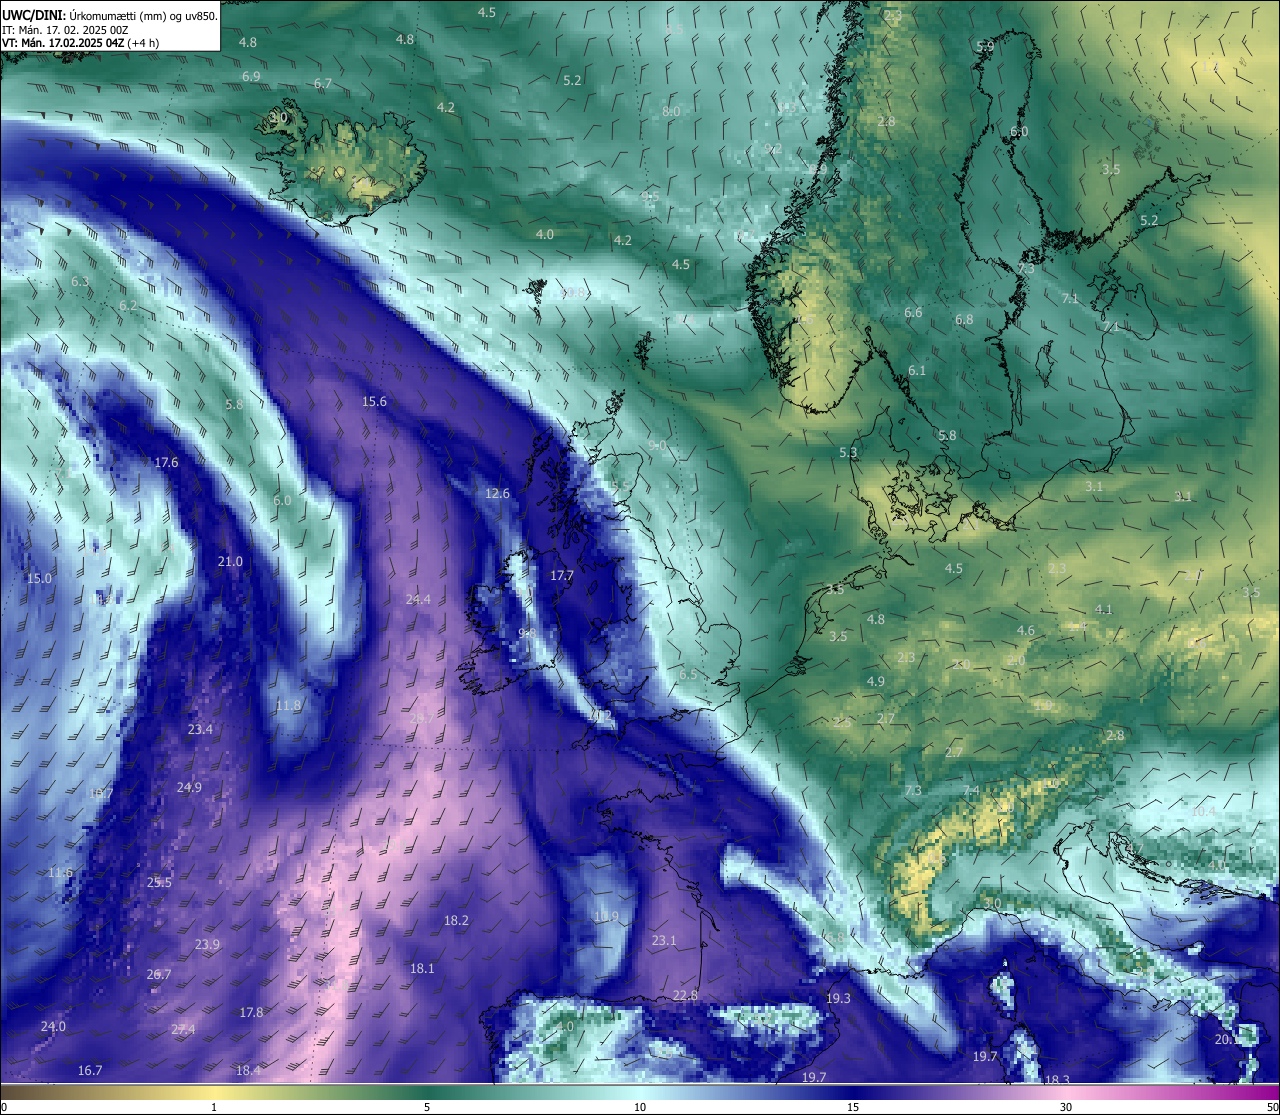Click the 11.8 value label
Screen dimensions: 1280x1115
point(288,706)
